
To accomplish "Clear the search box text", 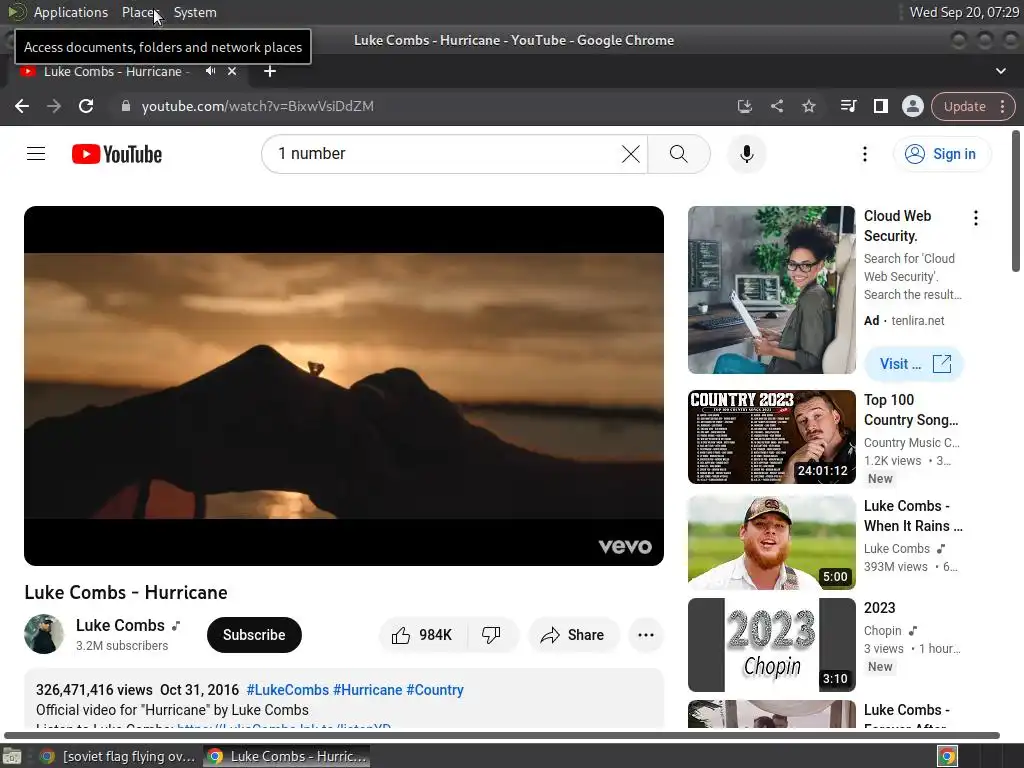I will point(630,154).
